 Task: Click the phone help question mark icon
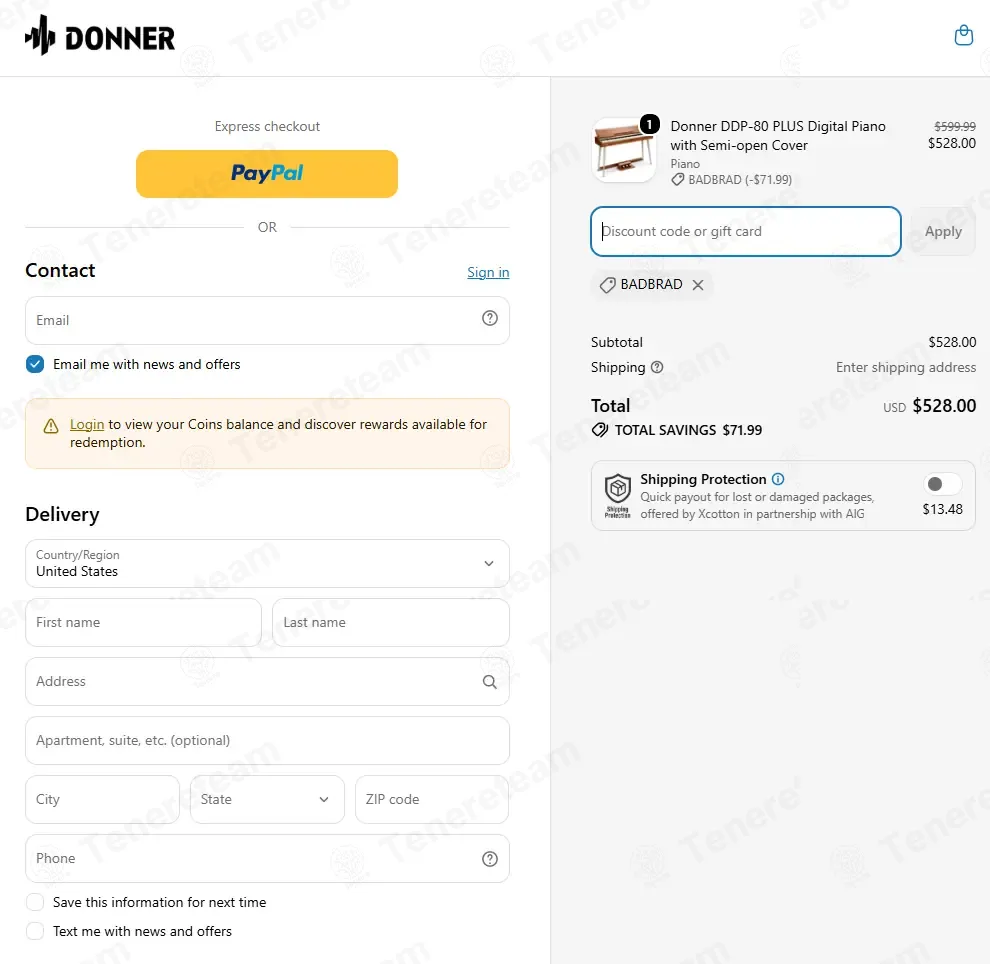pyautogui.click(x=490, y=859)
